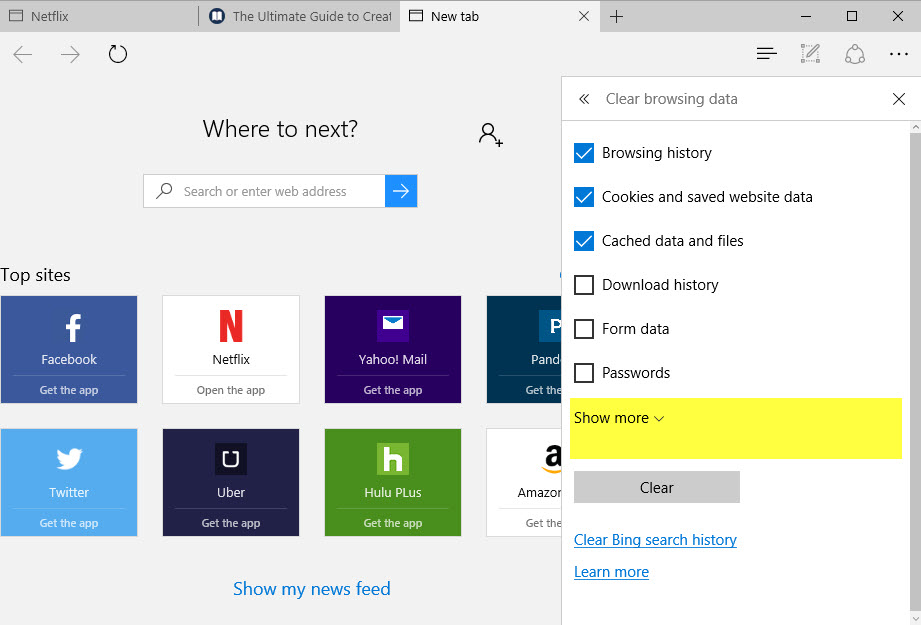Go back with double chevron in panel

point(584,99)
